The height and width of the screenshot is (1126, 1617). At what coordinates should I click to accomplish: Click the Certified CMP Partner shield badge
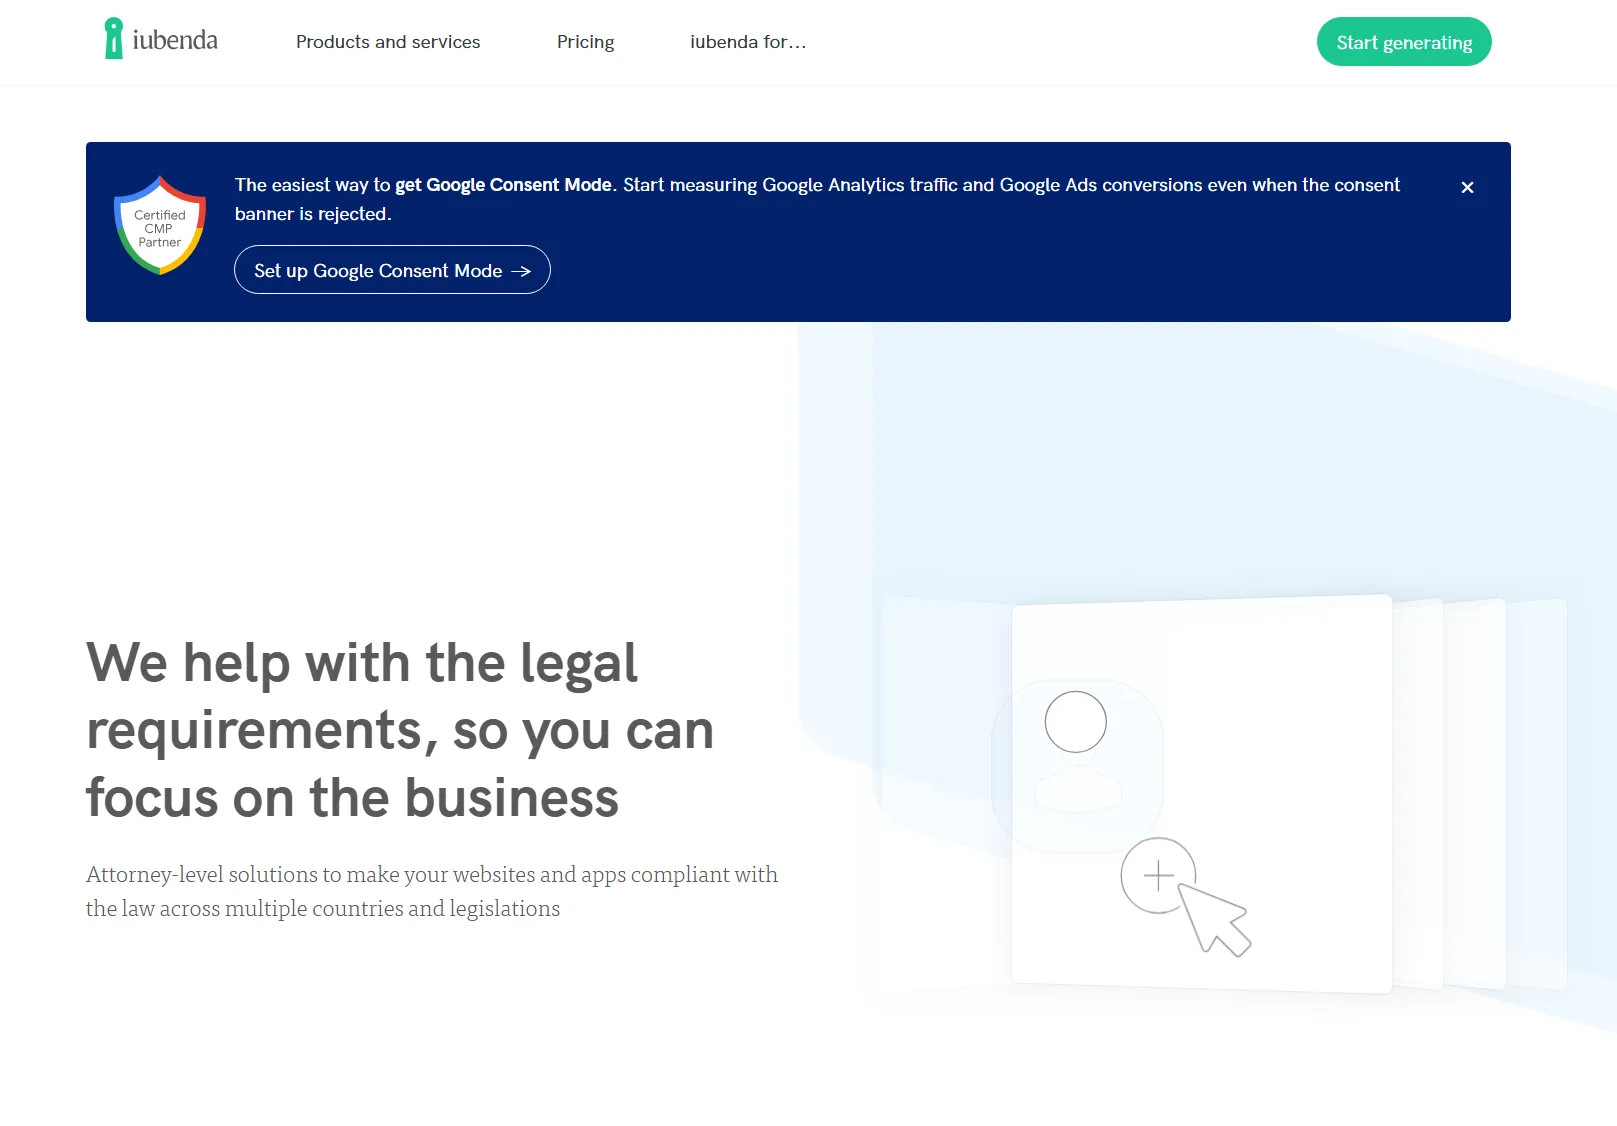point(159,226)
